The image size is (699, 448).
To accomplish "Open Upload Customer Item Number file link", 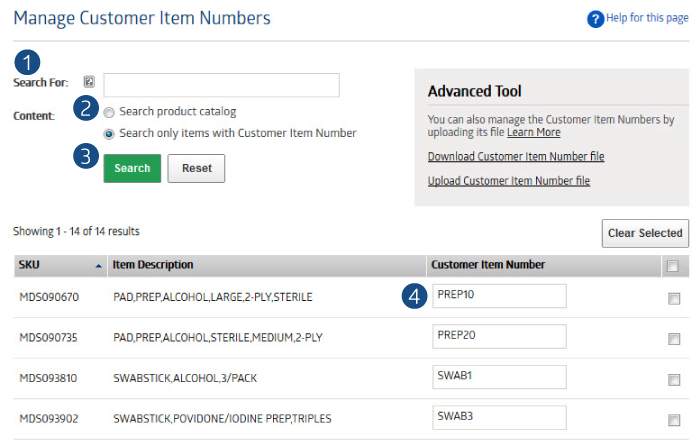I will tap(509, 181).
